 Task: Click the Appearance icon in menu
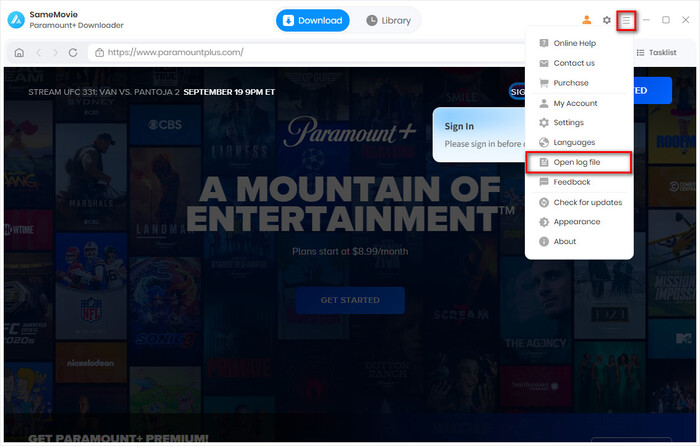544,222
